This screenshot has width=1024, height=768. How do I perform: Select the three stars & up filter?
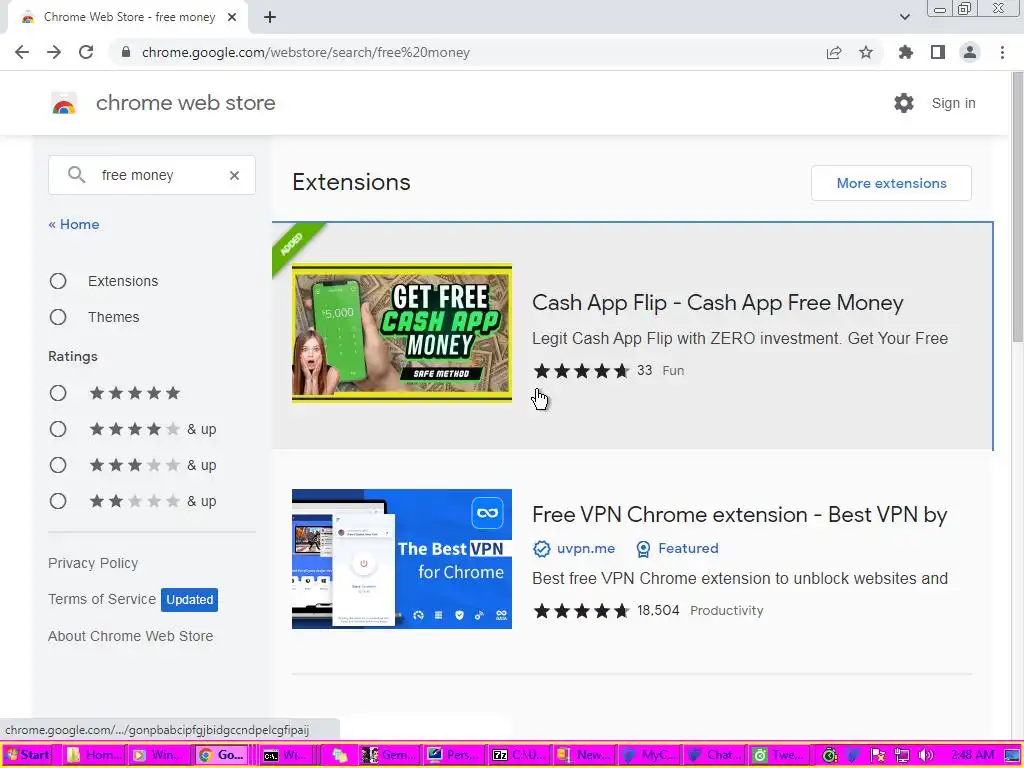click(58, 465)
